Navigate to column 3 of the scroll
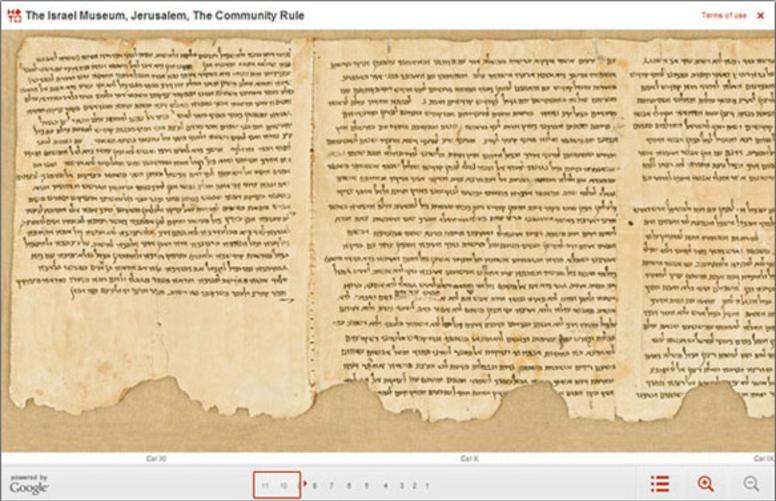The height and width of the screenshot is (501, 776). (400, 486)
